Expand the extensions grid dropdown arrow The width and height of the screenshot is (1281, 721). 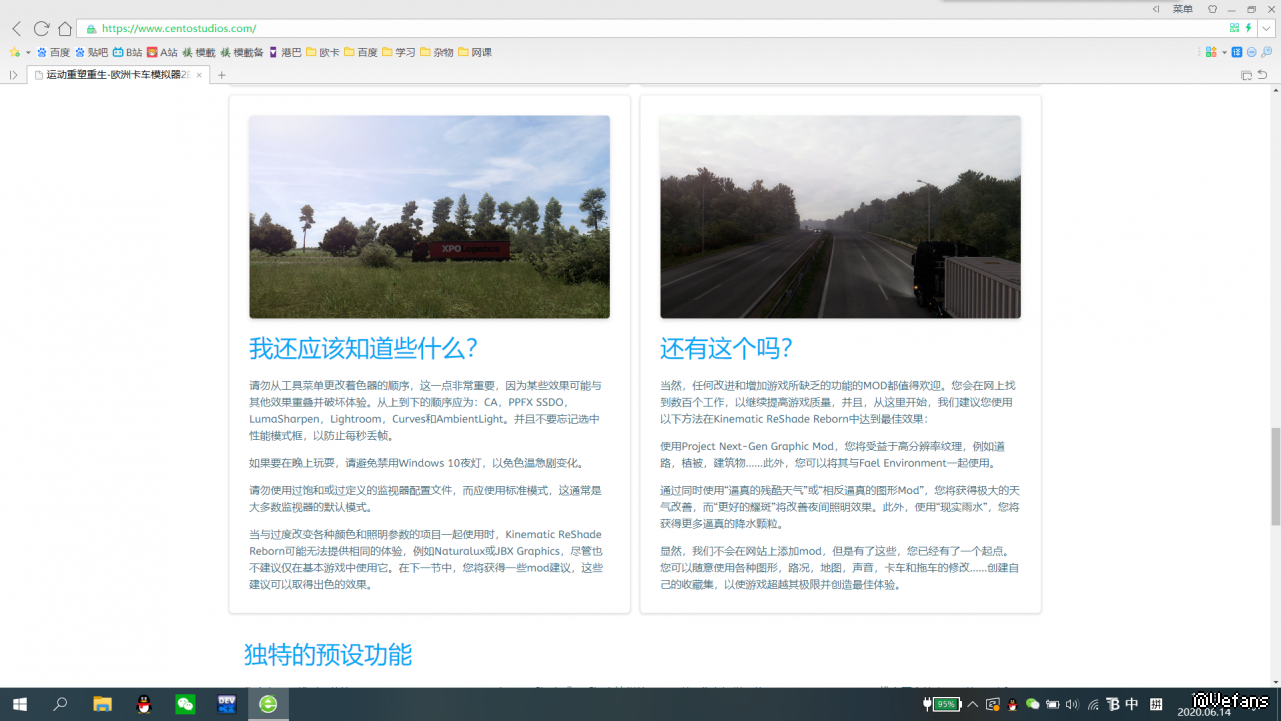click(x=1223, y=52)
